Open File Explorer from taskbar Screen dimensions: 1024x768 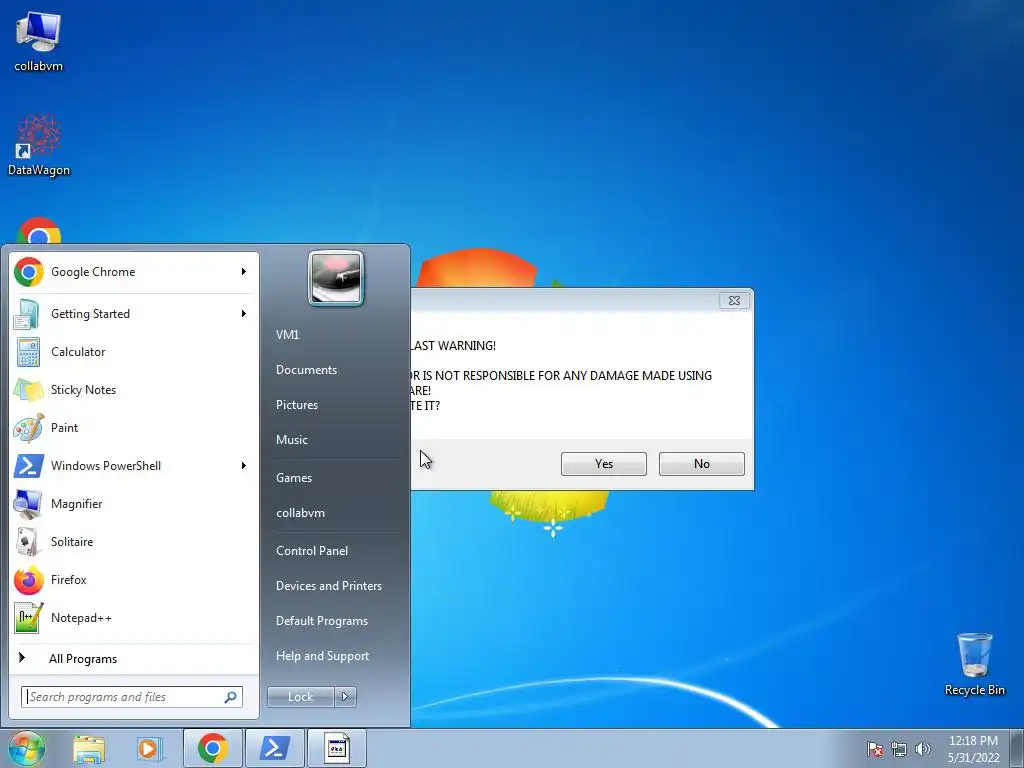pos(89,748)
